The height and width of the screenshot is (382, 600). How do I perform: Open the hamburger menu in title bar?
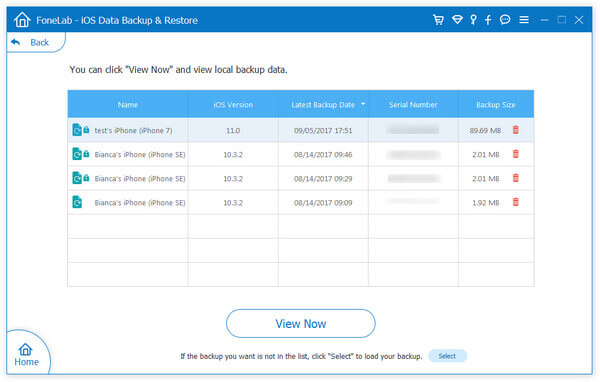(x=524, y=20)
